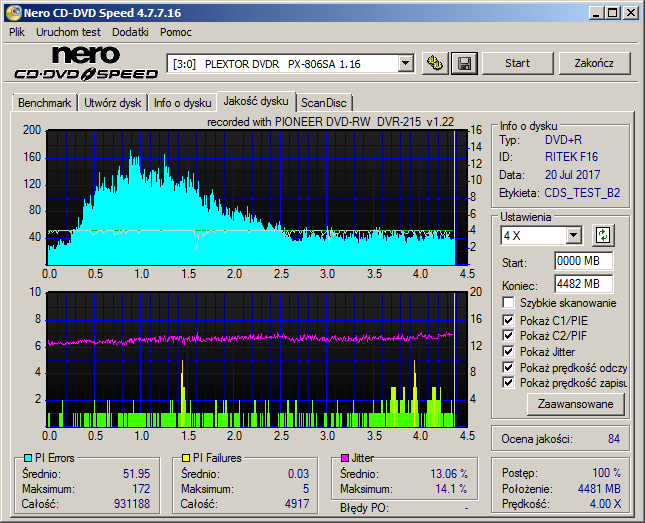Click the refresh settings icon beside speed
Screen dimensions: 645x523
[603, 235]
